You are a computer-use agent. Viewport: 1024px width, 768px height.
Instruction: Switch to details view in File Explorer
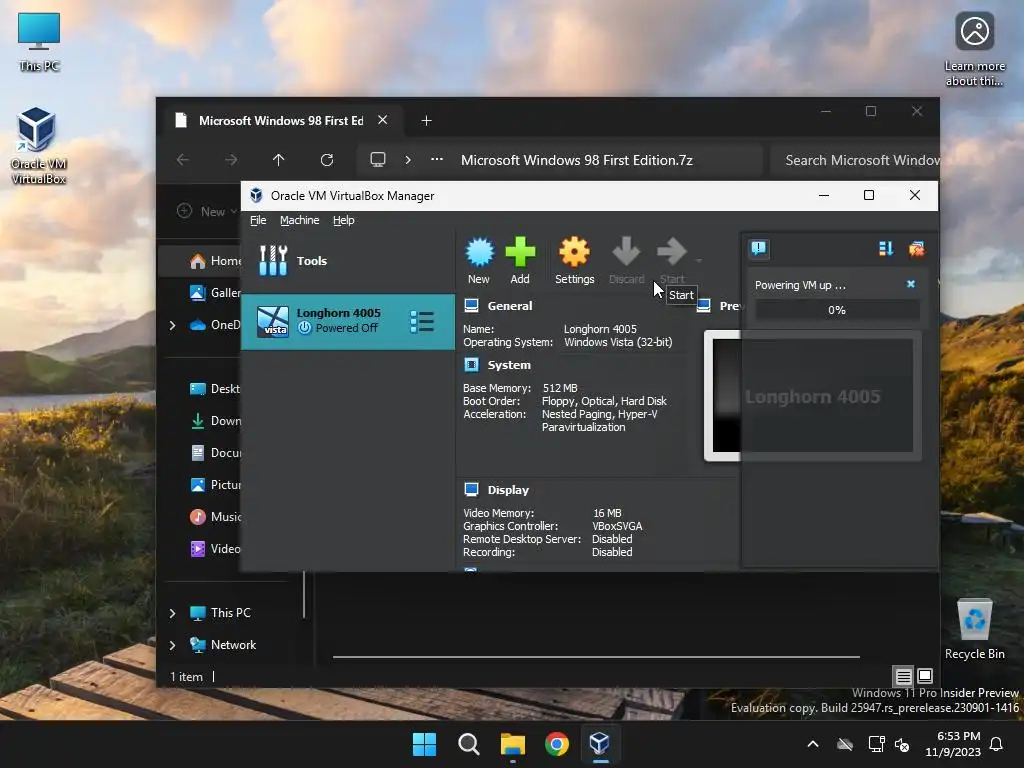[903, 676]
